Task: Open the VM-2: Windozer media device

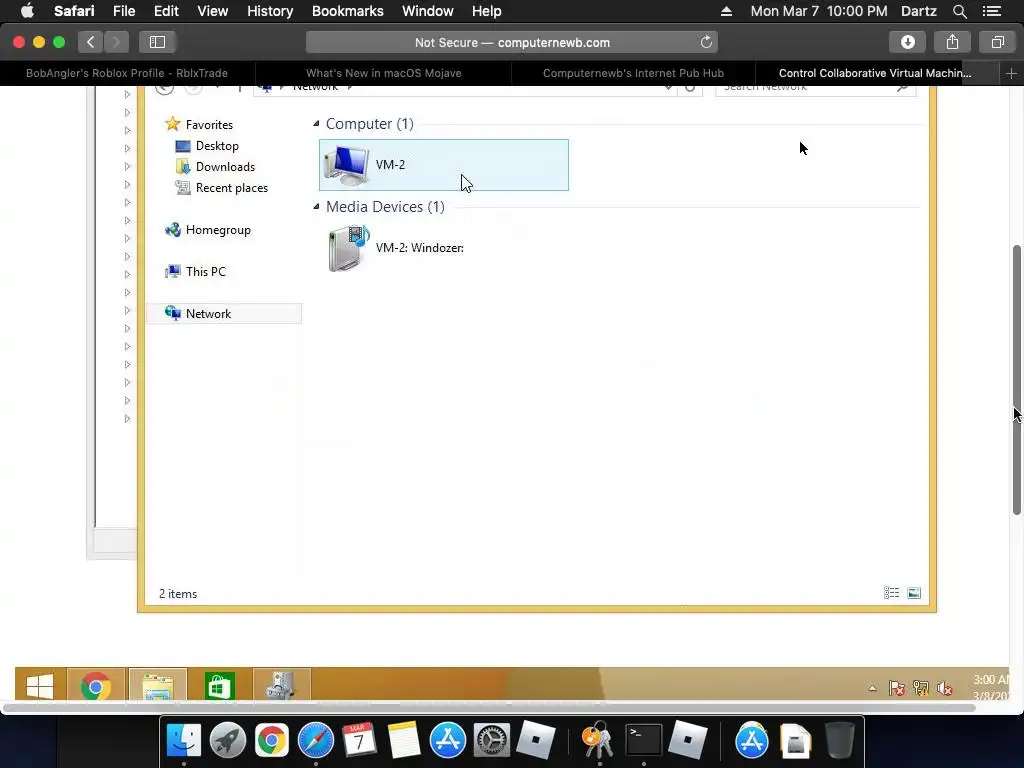Action: point(396,248)
